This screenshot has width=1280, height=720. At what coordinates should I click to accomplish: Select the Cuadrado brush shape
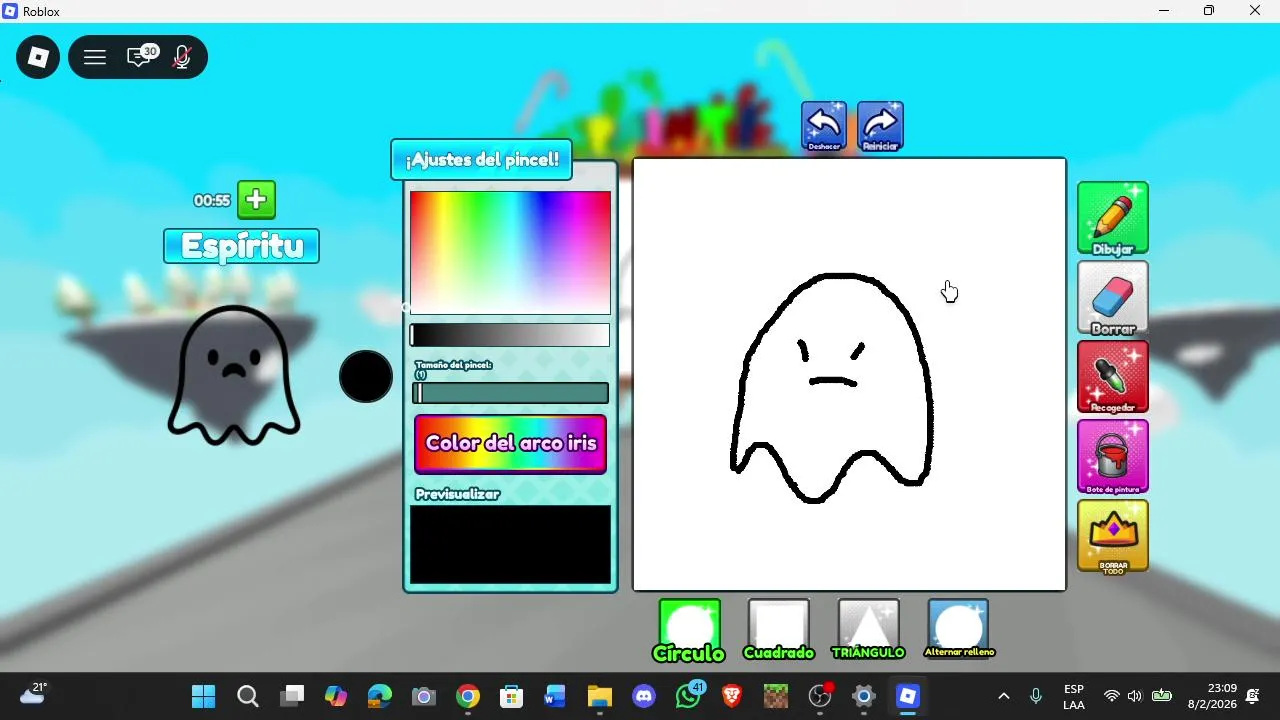779,630
